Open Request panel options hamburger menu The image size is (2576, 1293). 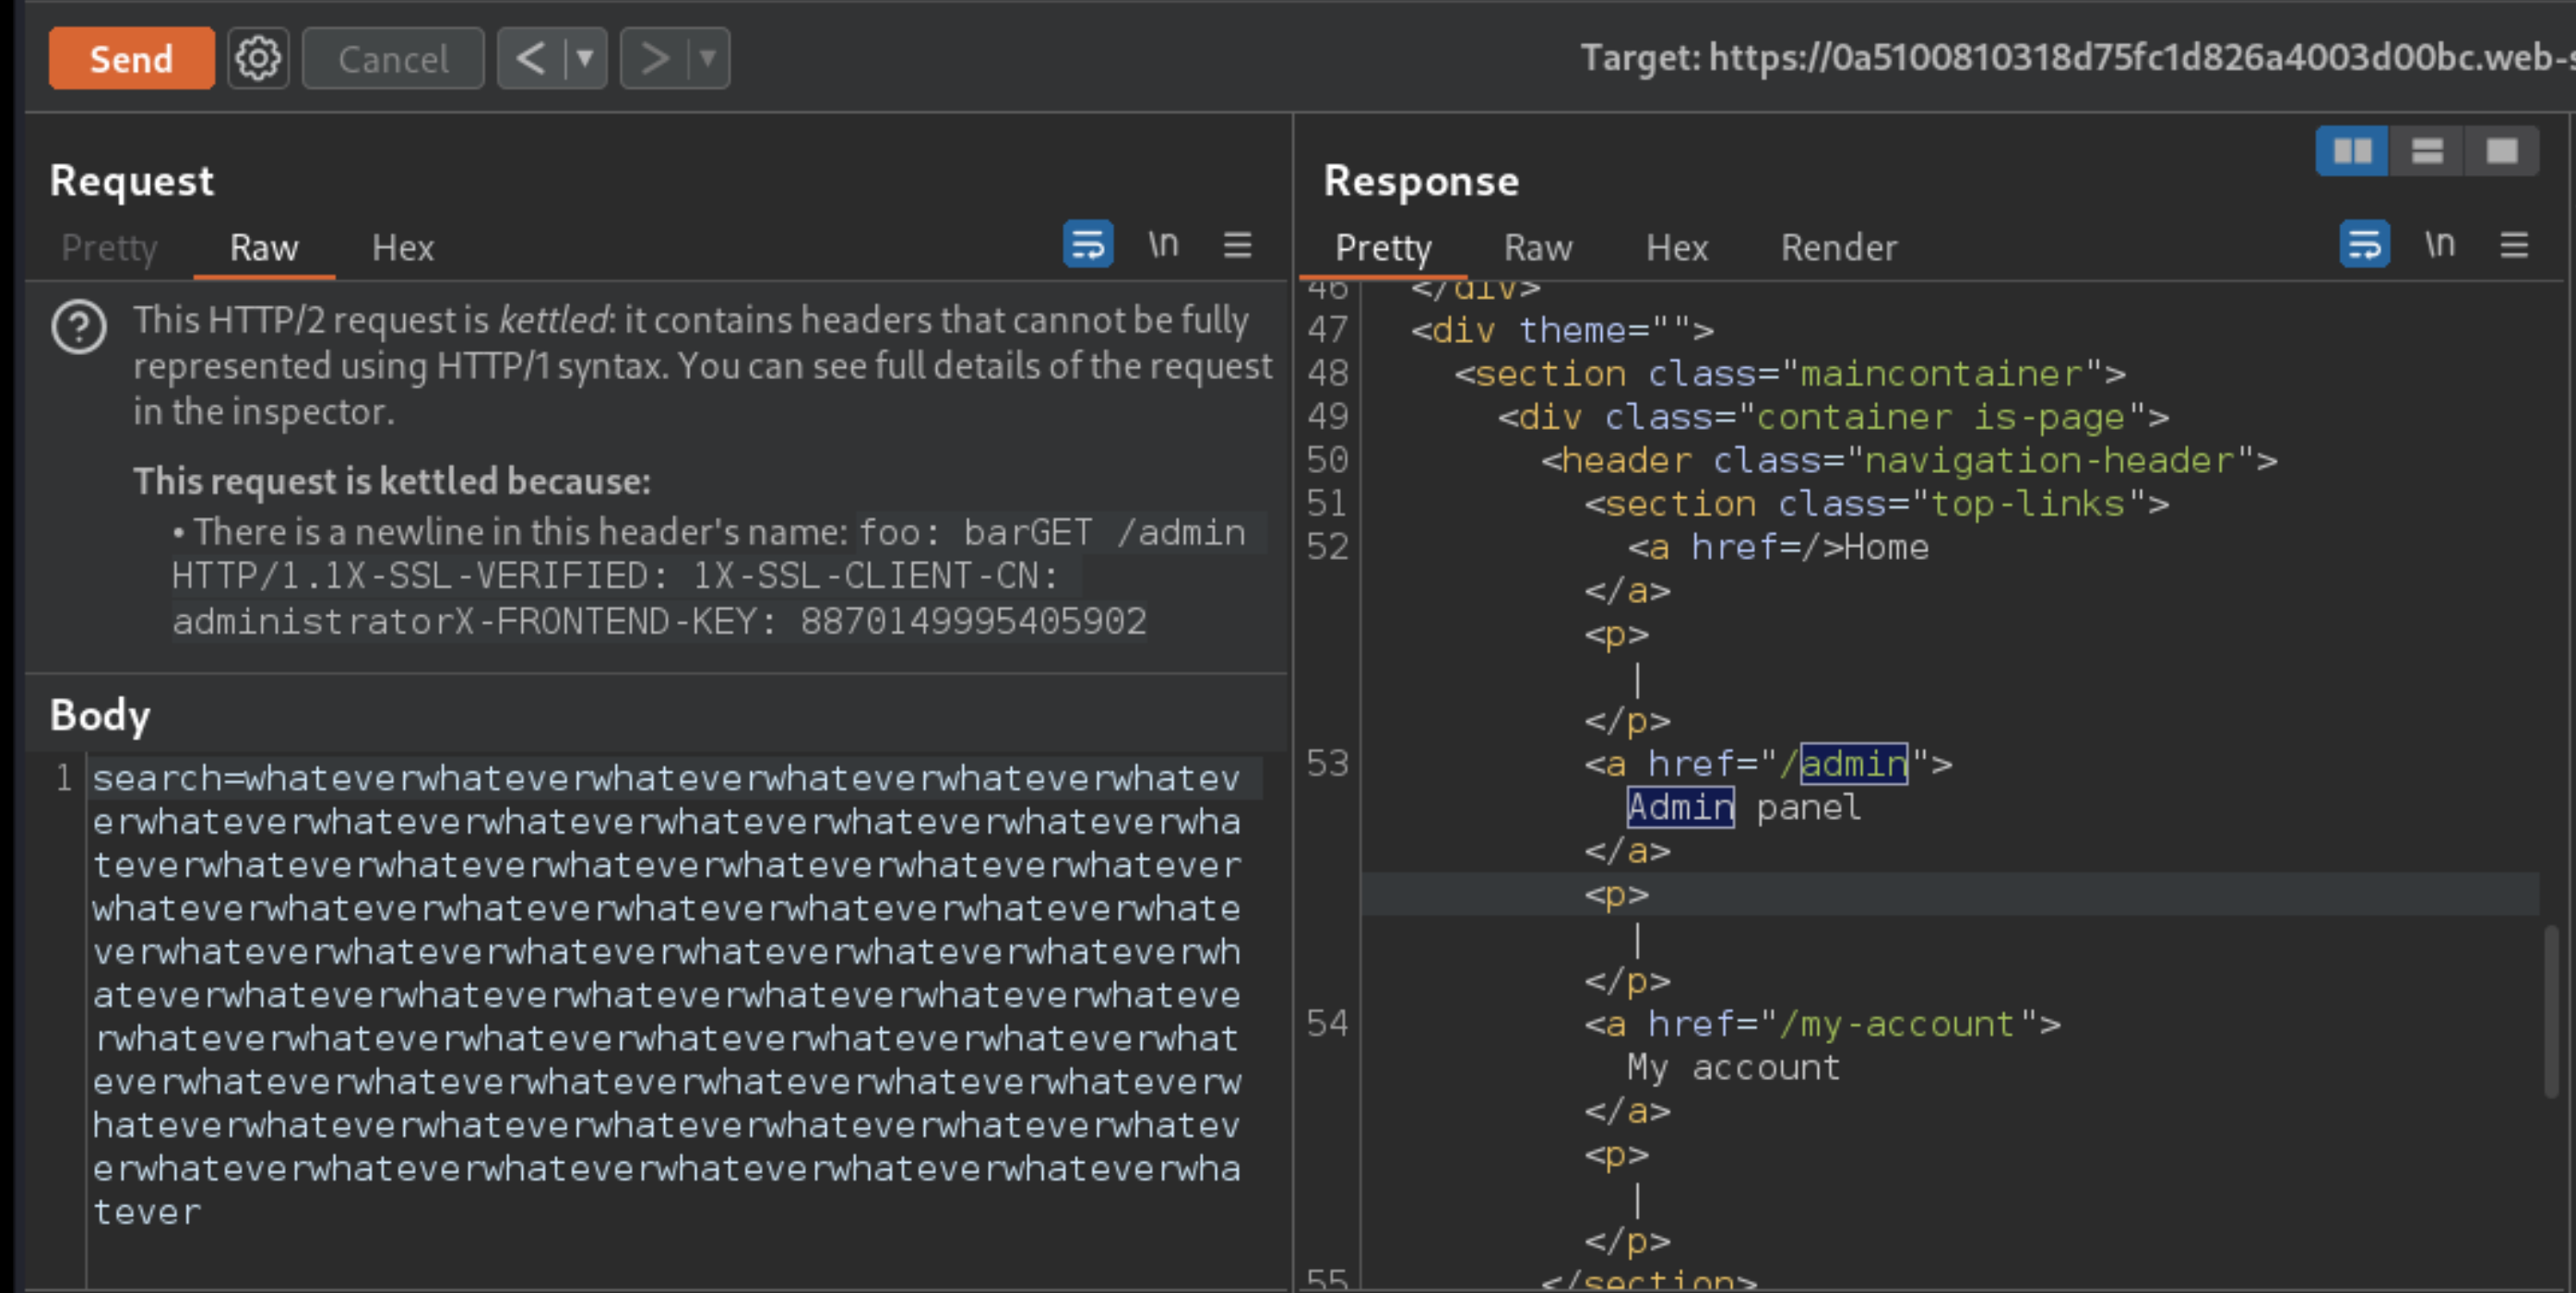(1238, 245)
